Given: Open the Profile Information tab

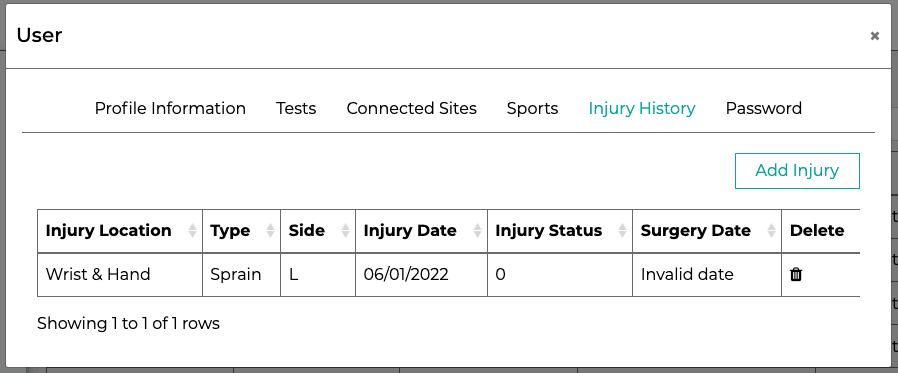Looking at the screenshot, I should pyautogui.click(x=170, y=108).
